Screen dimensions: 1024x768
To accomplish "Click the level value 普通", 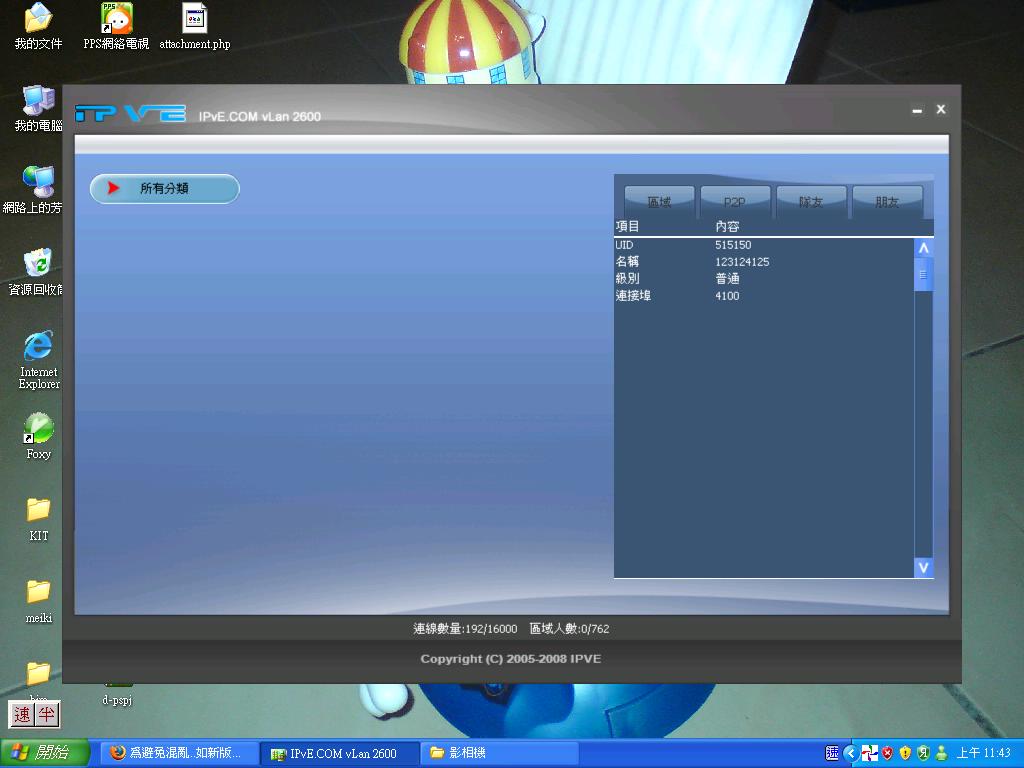I will coord(727,279).
